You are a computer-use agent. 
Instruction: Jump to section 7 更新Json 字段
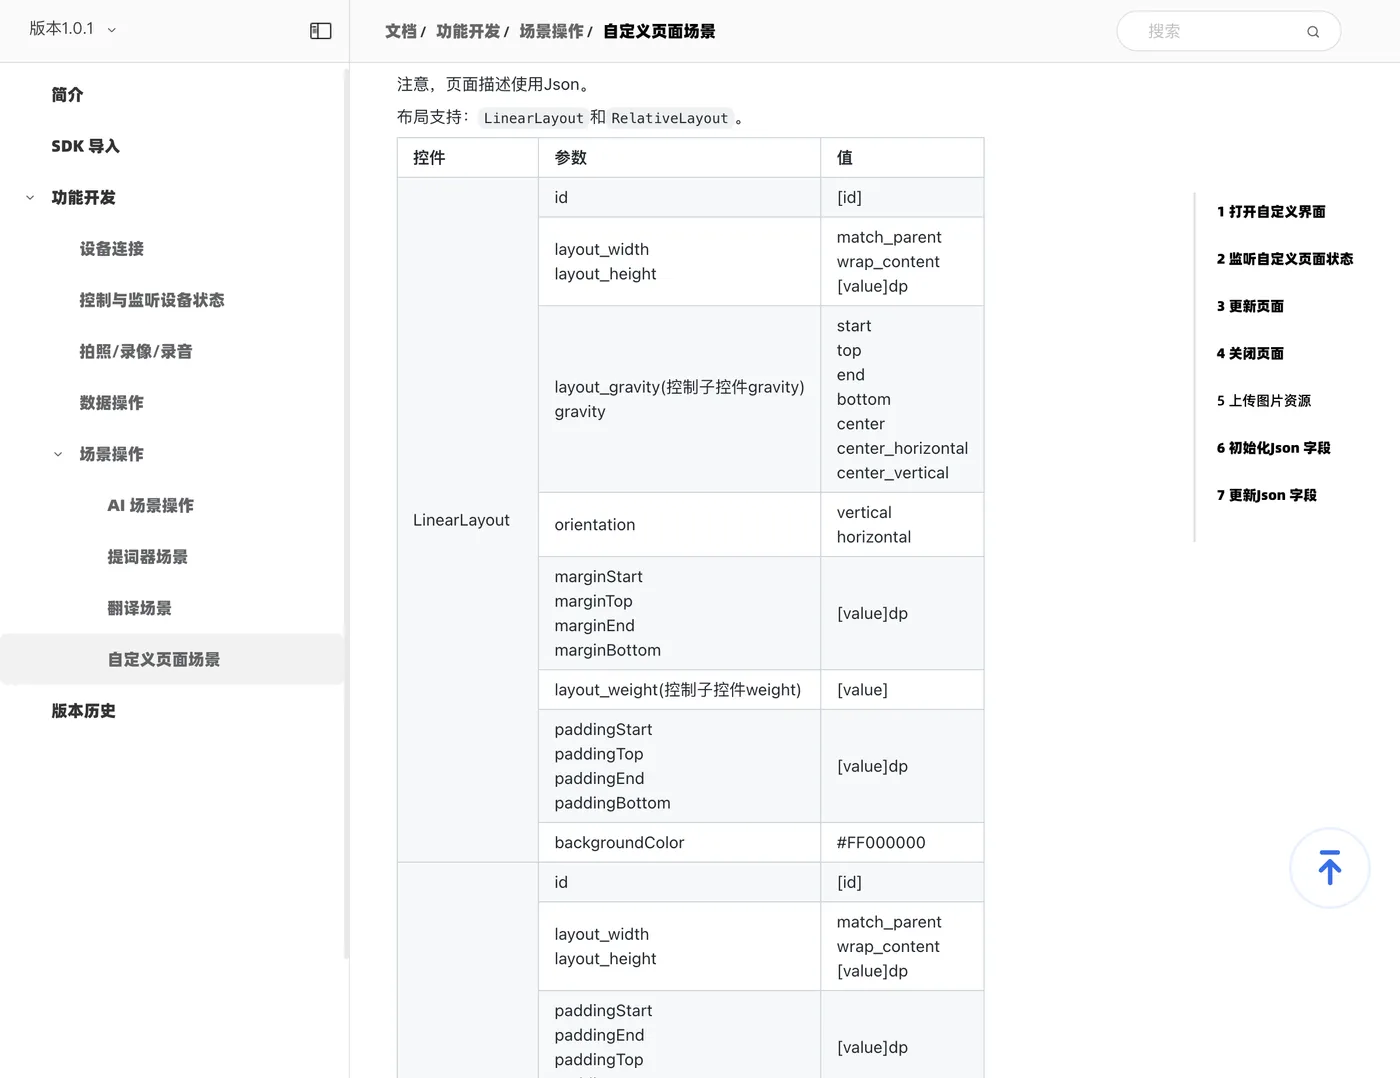pos(1267,495)
